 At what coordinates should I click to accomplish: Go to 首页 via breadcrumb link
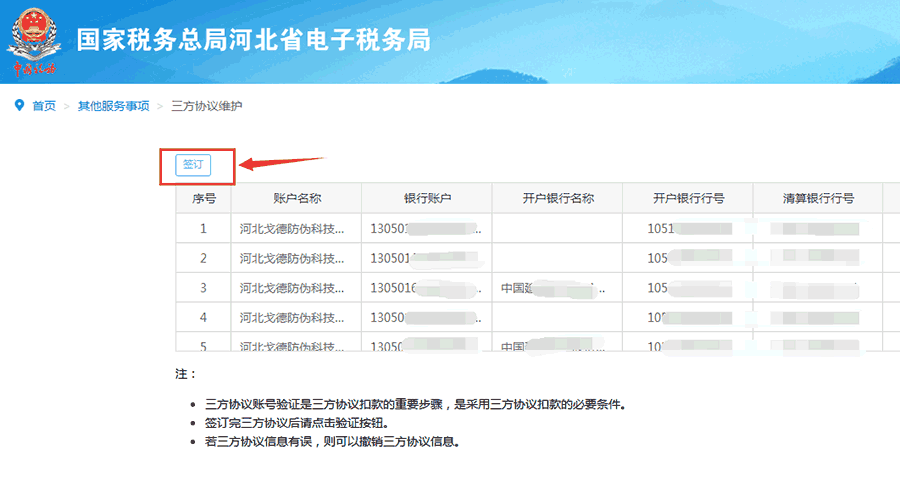coord(44,106)
